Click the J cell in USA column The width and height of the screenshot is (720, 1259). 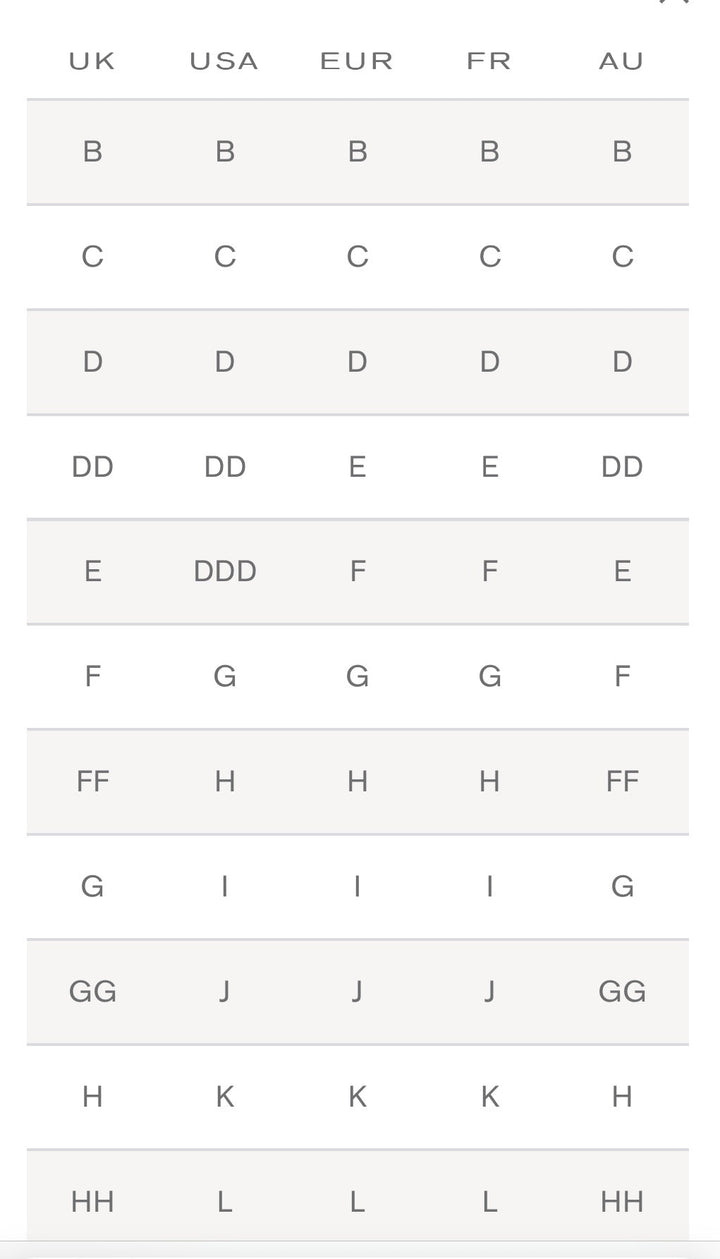(225, 992)
